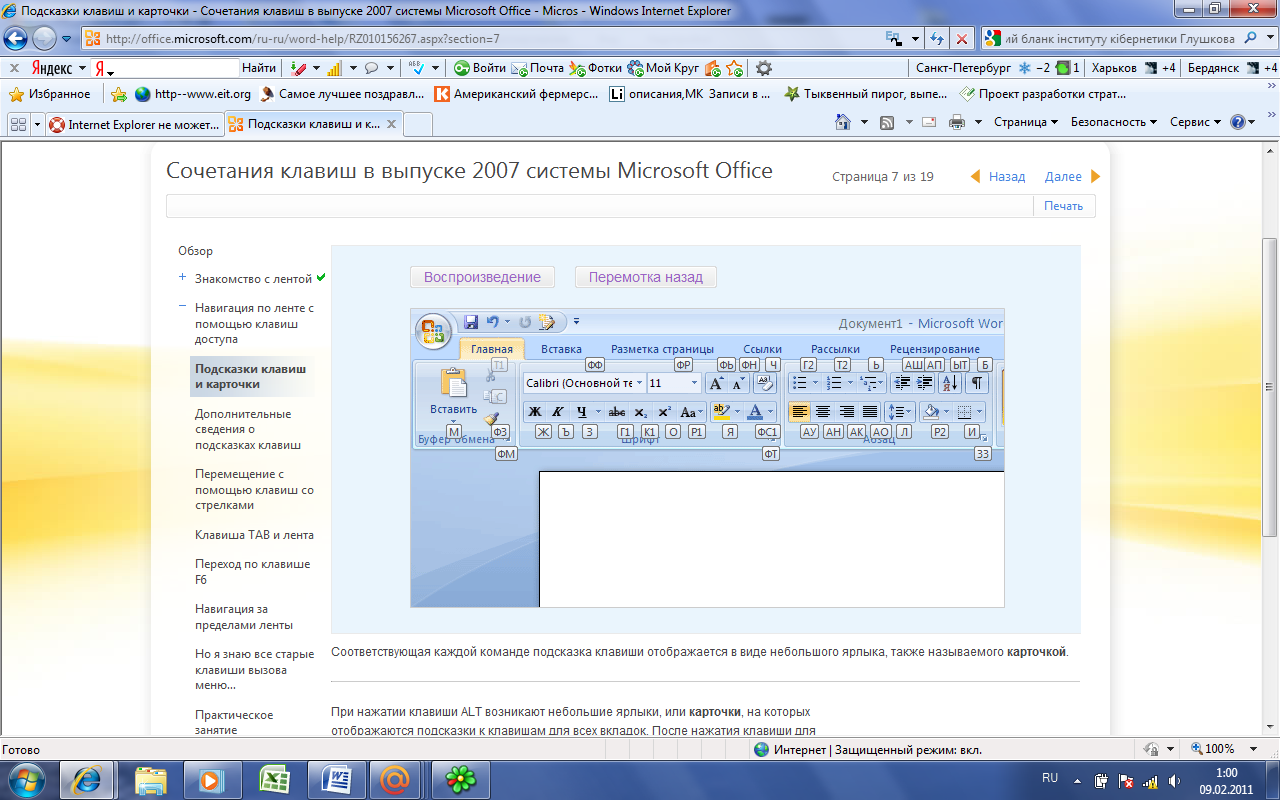This screenshot has height=800, width=1280.
Task: Toggle Italic К in the Word demo ribbon
Action: click(557, 411)
